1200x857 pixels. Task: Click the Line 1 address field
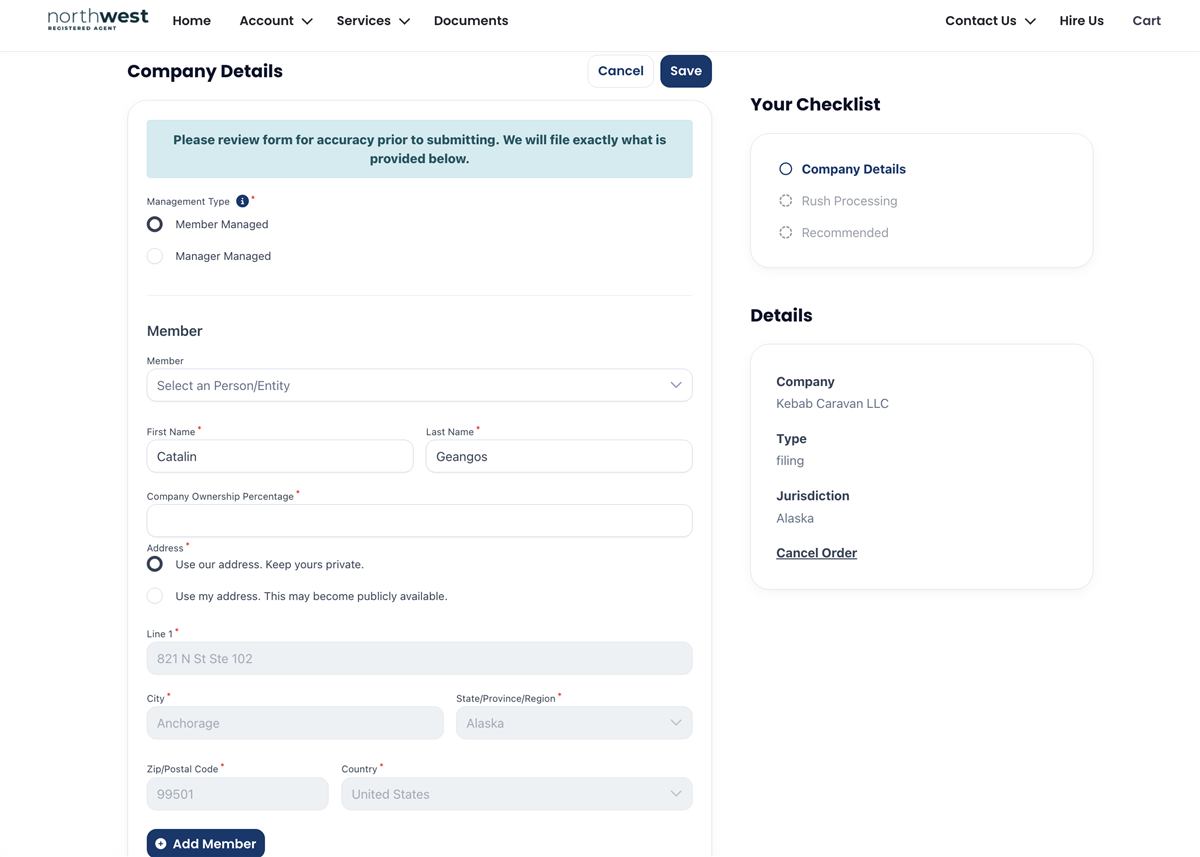point(419,658)
